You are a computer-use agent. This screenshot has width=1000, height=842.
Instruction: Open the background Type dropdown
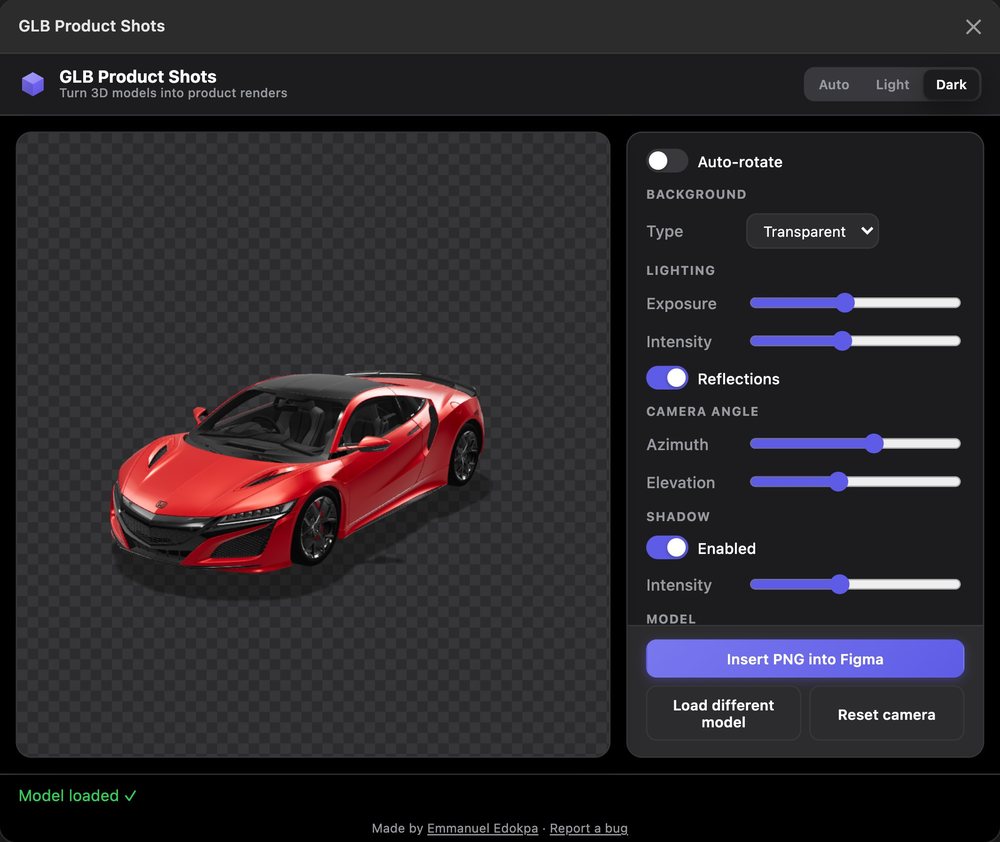click(x=812, y=231)
